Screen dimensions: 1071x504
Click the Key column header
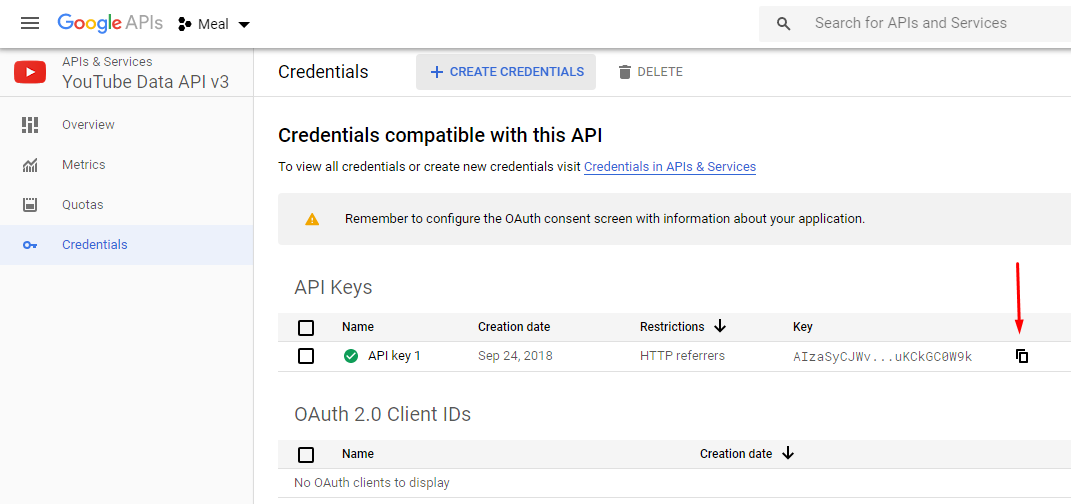coord(803,327)
